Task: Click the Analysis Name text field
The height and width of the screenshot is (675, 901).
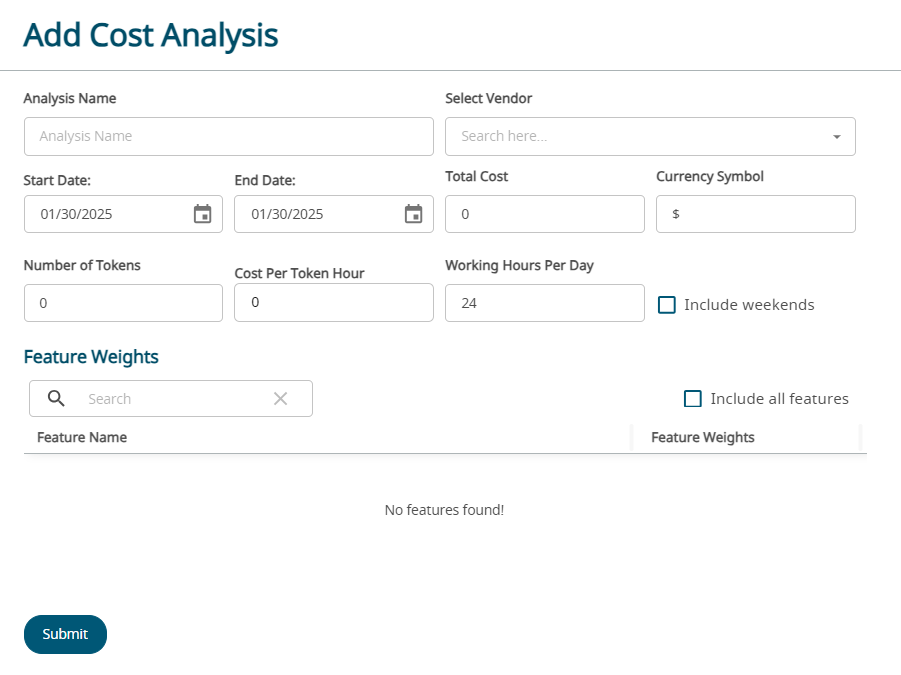Action: pos(228,137)
